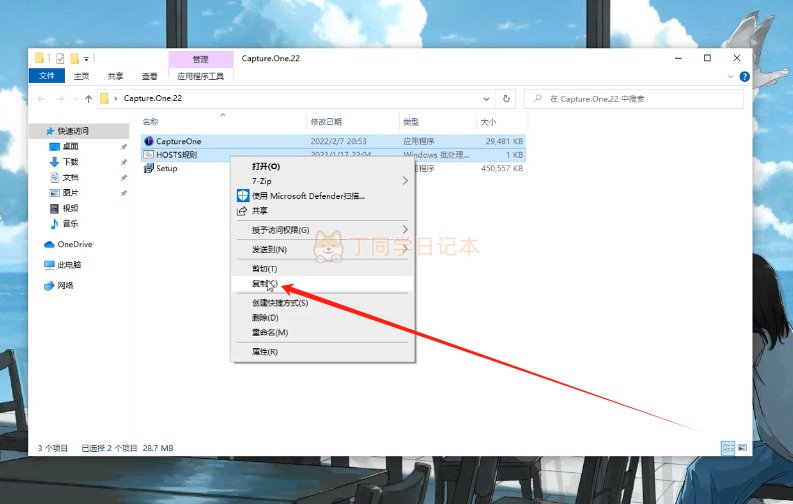Click the 管理 contextual tab header

click(200, 59)
